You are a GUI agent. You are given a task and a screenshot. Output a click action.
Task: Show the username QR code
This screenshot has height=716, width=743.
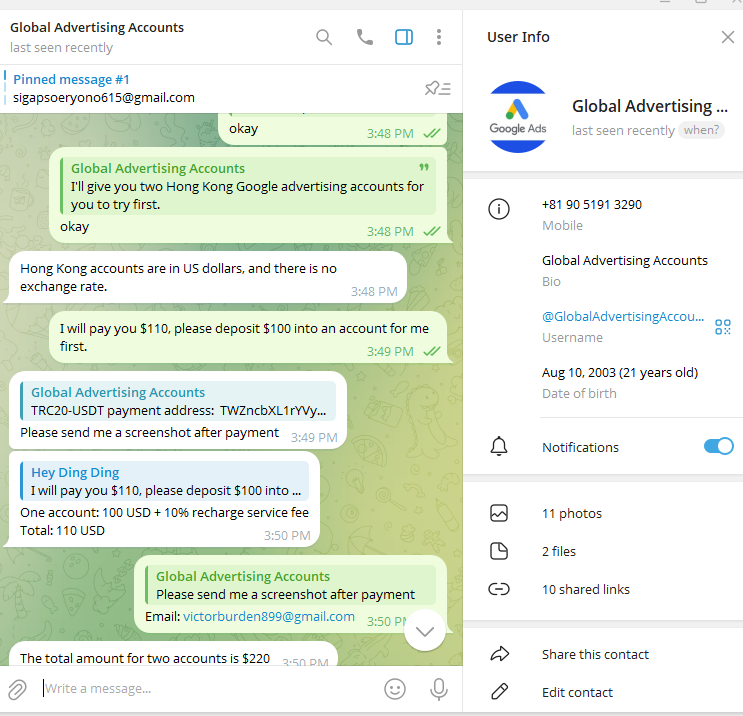point(723,327)
